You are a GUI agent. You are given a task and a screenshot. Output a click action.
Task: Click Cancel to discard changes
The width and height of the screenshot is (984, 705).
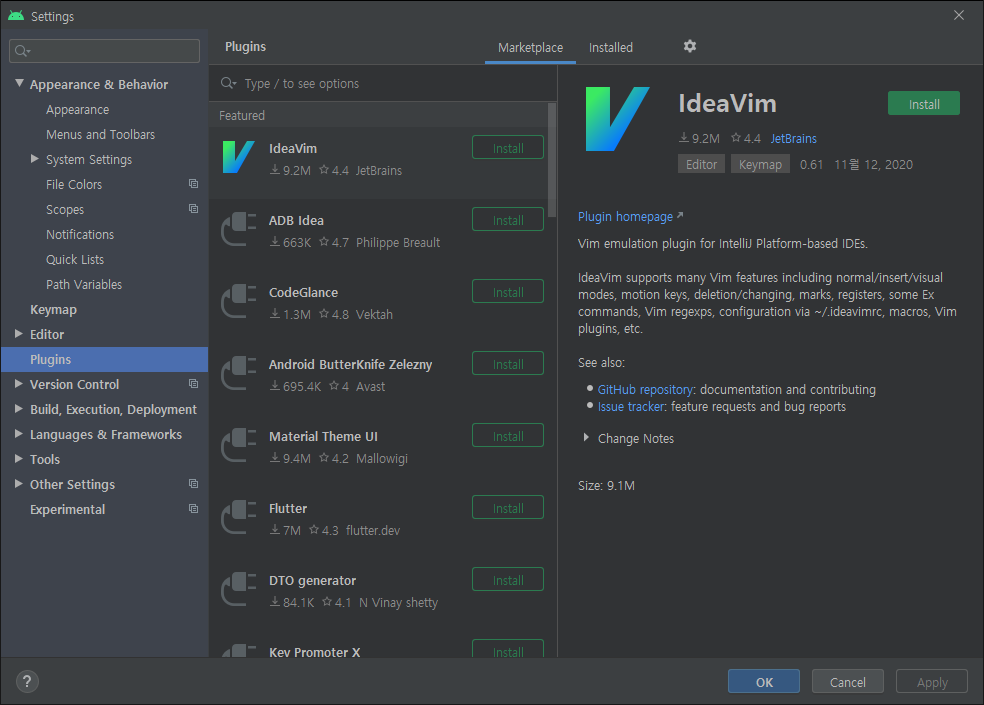click(x=848, y=682)
